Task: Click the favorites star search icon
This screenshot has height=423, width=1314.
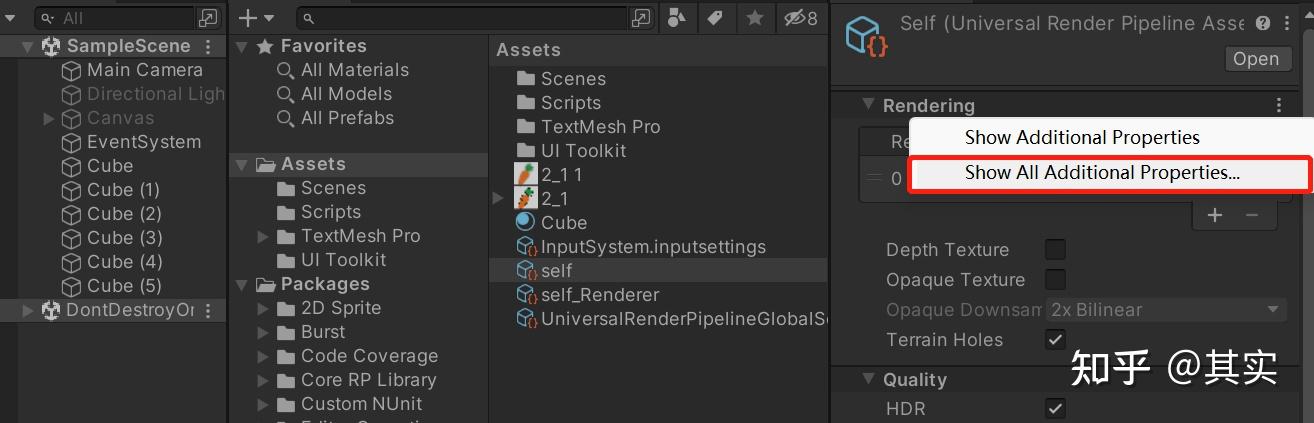Action: pyautogui.click(x=755, y=18)
